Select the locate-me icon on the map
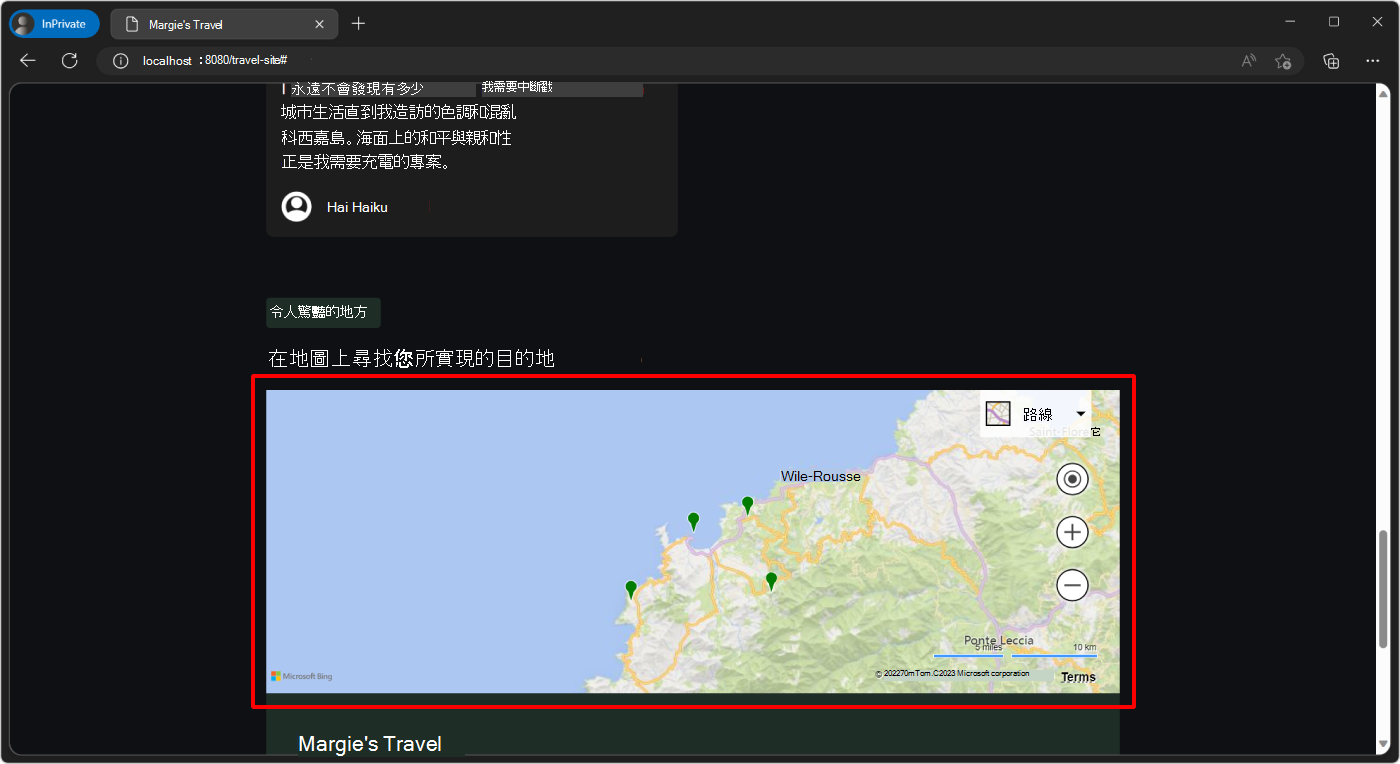The image size is (1400, 764). [1072, 478]
